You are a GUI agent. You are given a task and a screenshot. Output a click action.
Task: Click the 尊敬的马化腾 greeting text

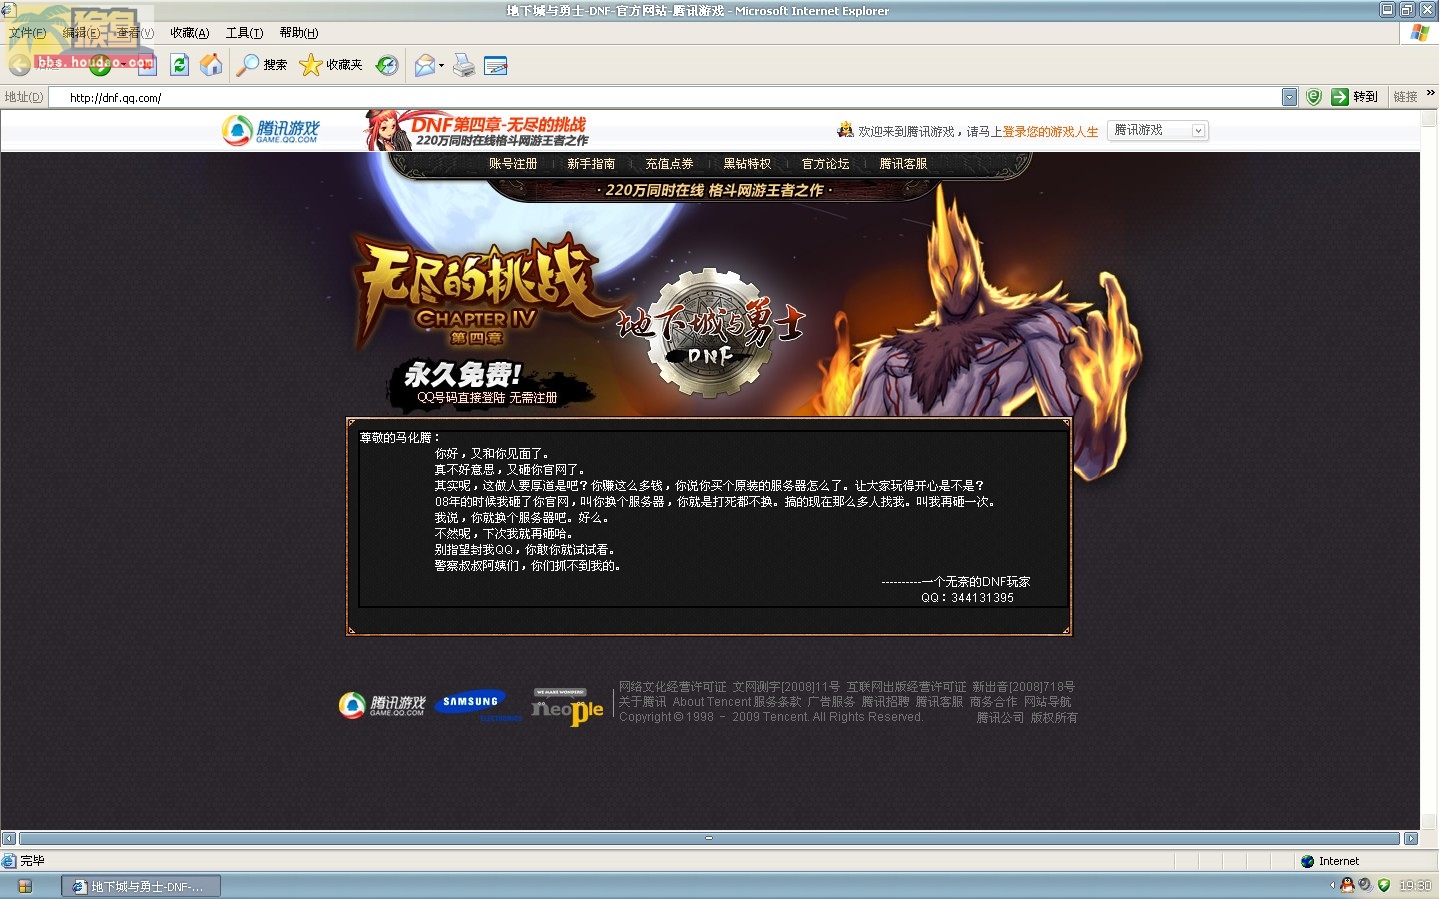[x=400, y=438]
